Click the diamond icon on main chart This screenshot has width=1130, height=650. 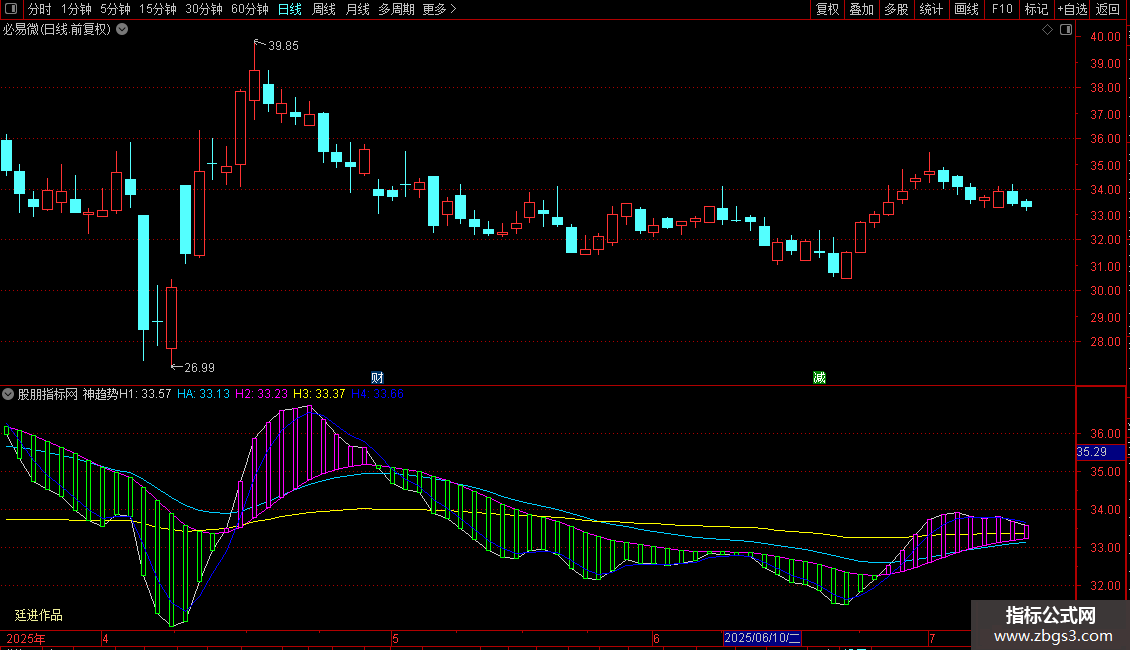tap(1047, 30)
